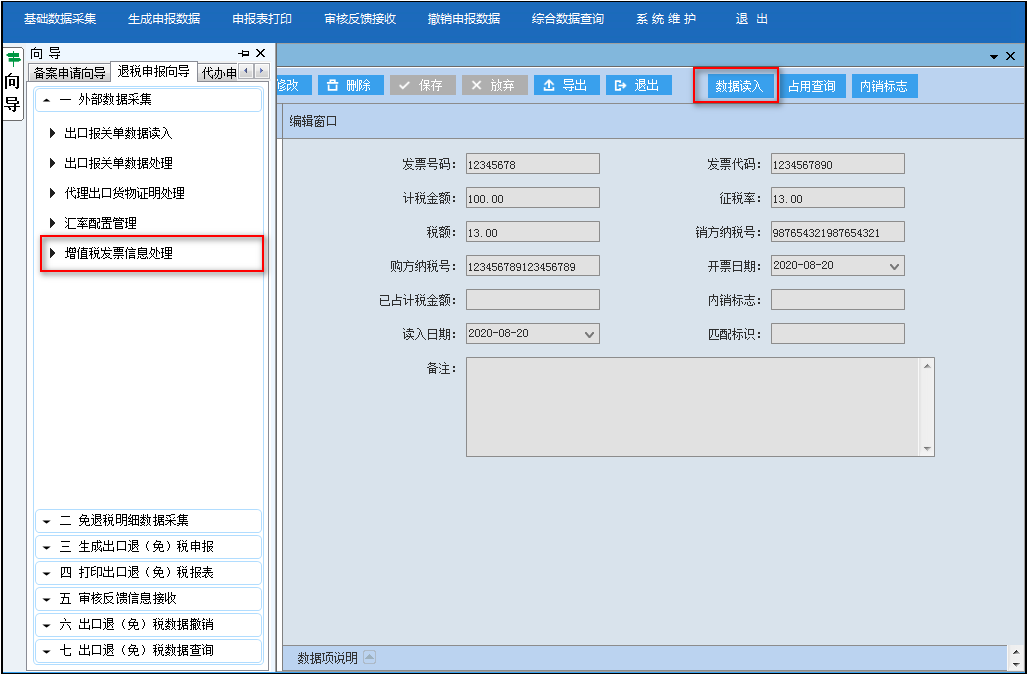This screenshot has width=1027, height=675.
Task: Open the 开票日期 date dropdown
Action: (894, 266)
